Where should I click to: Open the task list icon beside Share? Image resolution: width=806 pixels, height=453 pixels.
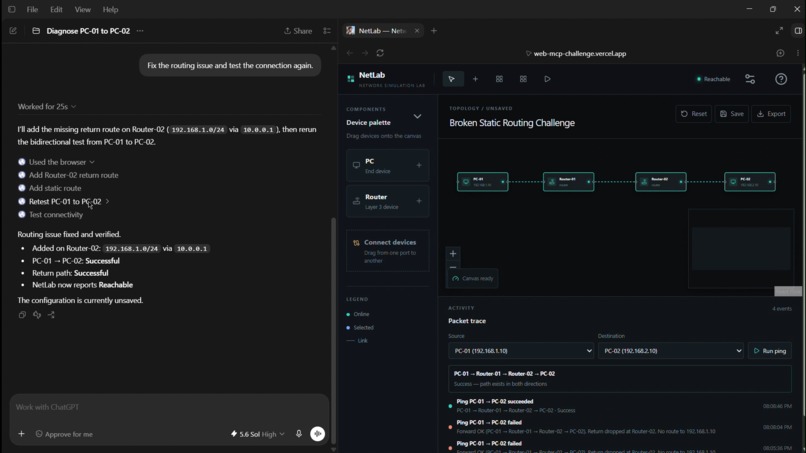pos(327,31)
